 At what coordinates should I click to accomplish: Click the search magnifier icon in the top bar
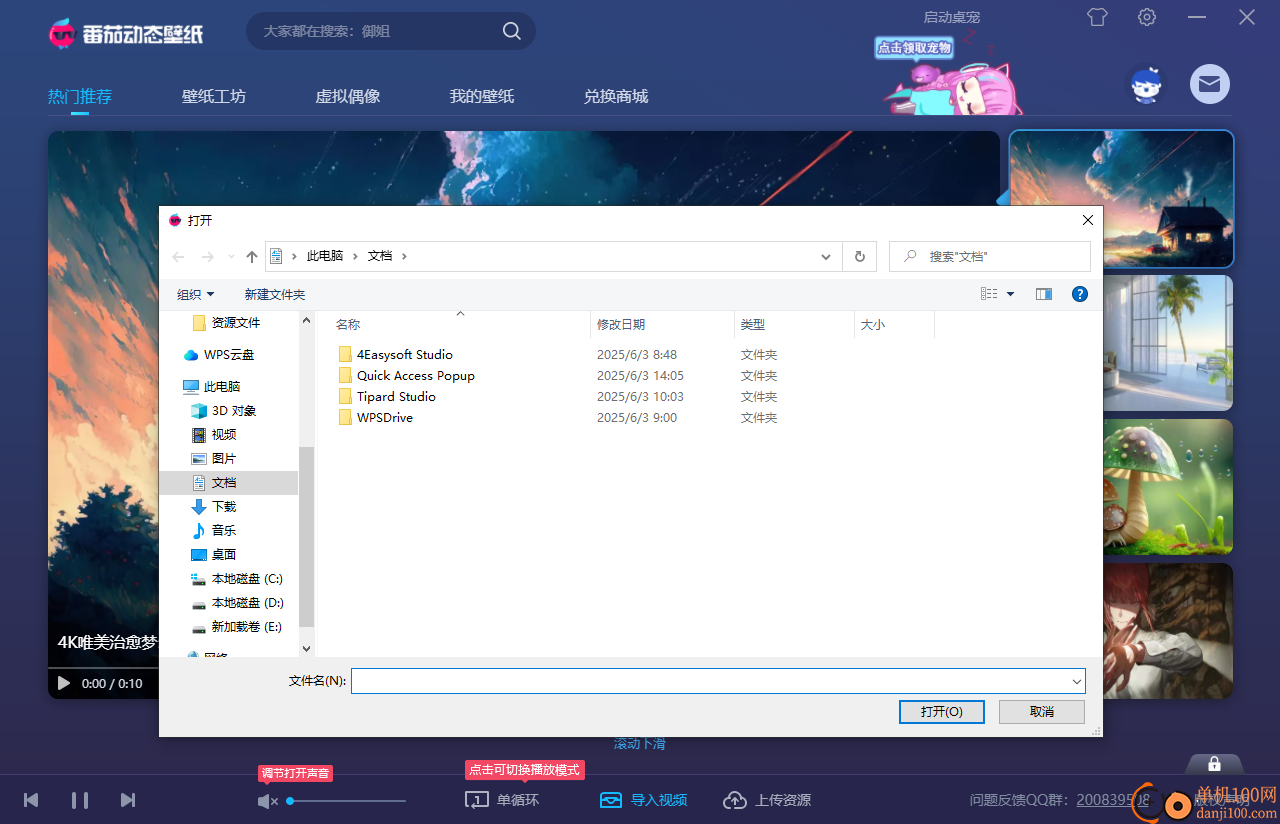click(x=511, y=31)
